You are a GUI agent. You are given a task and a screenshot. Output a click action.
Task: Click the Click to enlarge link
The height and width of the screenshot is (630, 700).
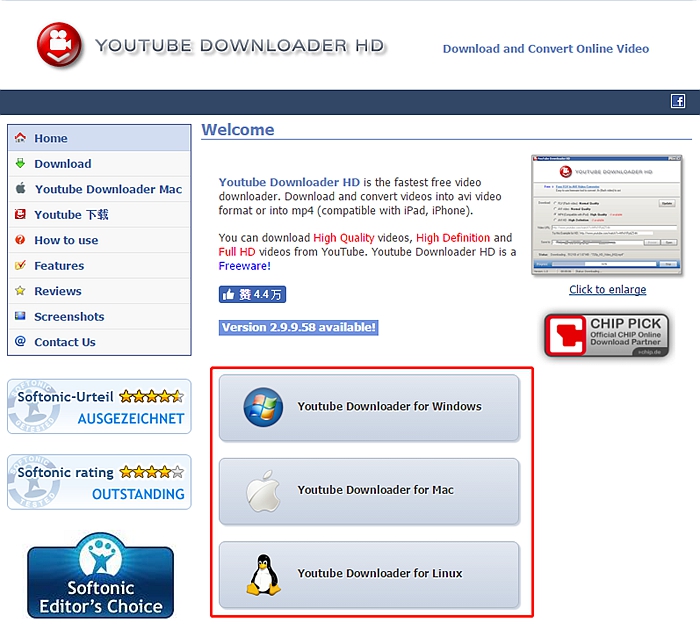tap(607, 289)
